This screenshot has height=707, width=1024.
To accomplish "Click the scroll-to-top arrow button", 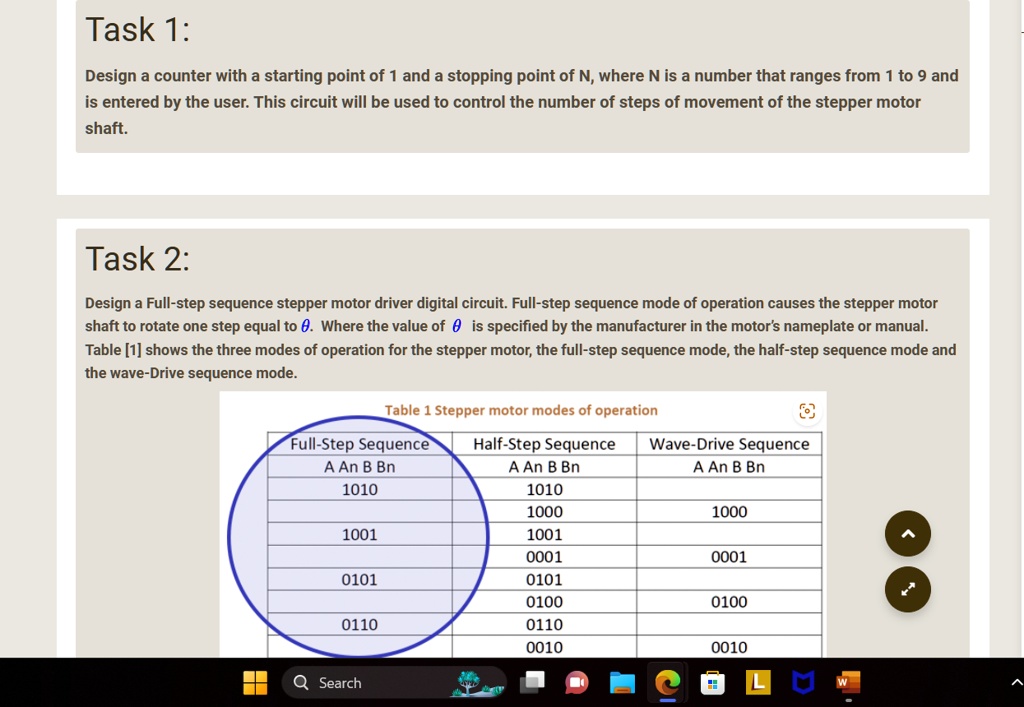I will pos(908,533).
